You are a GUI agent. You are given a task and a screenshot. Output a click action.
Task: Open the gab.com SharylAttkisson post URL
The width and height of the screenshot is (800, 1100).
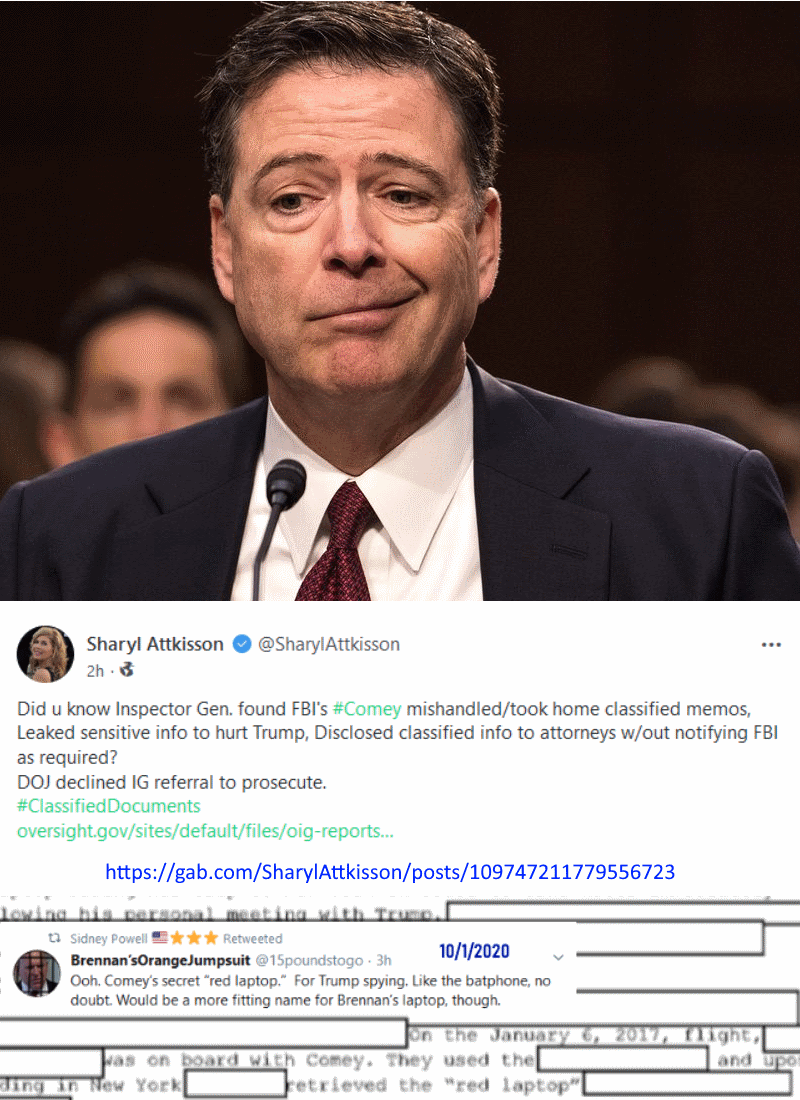coord(389,872)
